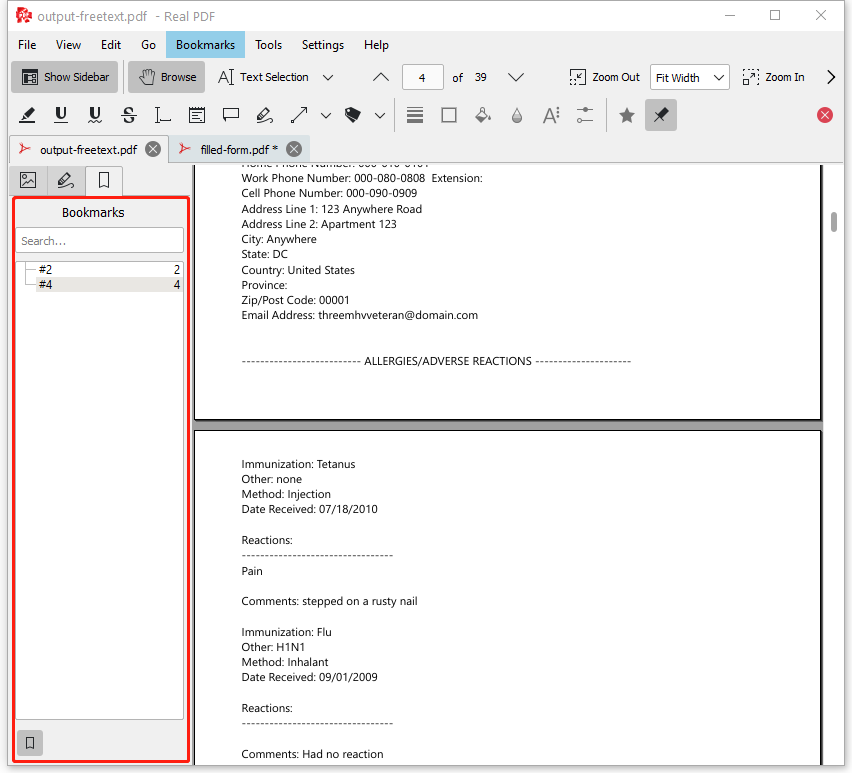The width and height of the screenshot is (852, 773).
Task: Show the bookmarks sidebar panel
Action: tap(104, 180)
